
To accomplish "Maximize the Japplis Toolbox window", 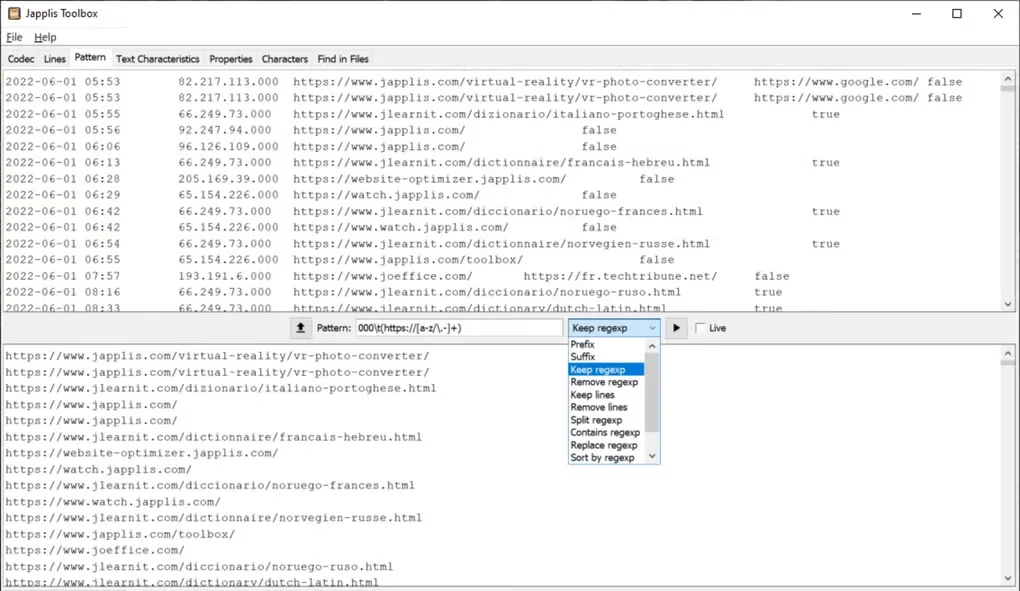I will [956, 14].
